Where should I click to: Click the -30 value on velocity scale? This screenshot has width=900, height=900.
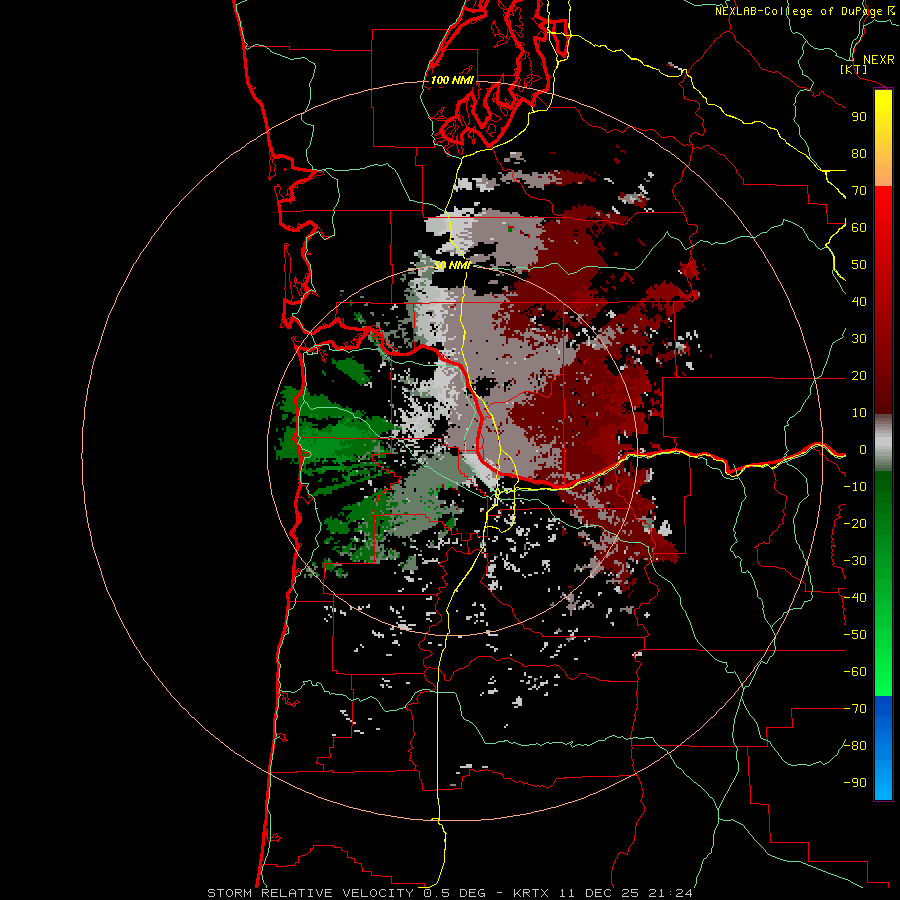click(x=855, y=561)
